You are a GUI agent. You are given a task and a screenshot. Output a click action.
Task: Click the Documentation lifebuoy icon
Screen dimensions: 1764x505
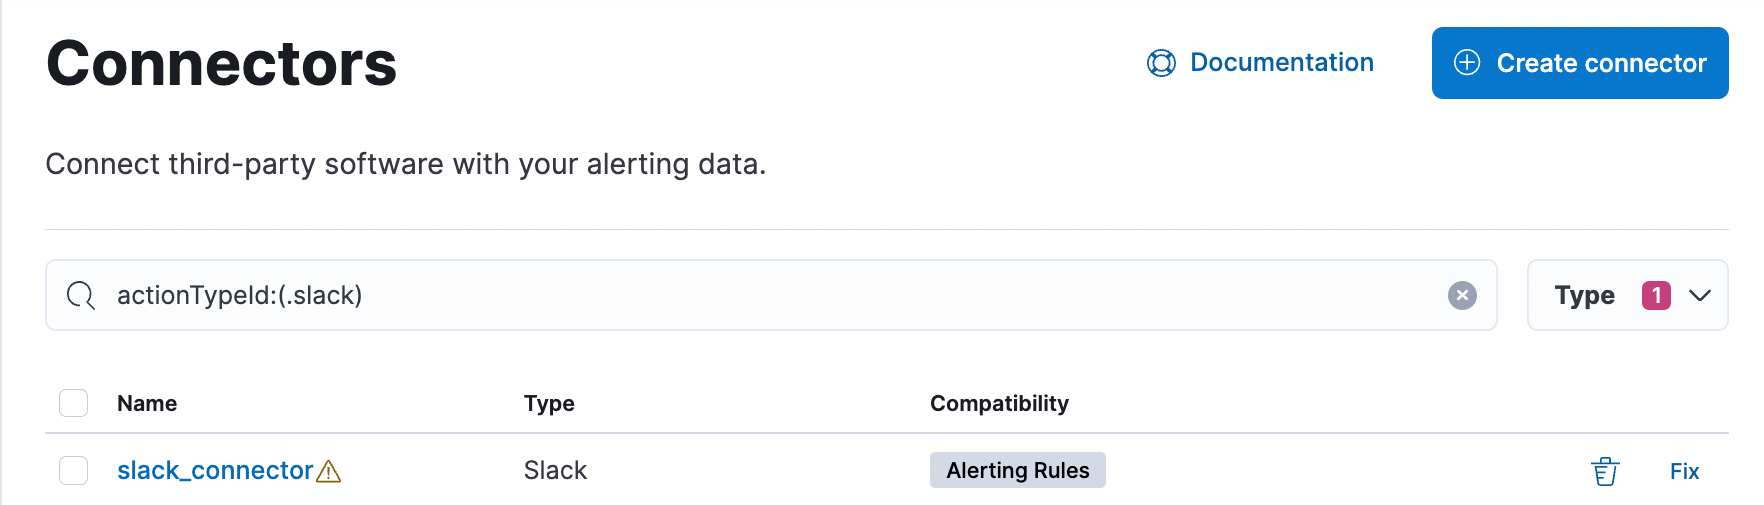1161,63
